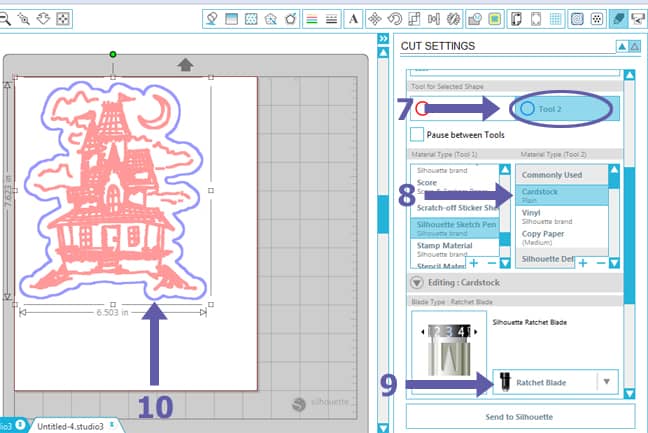Open the Scale panel
Screen dimensions: 648x433
414,19
